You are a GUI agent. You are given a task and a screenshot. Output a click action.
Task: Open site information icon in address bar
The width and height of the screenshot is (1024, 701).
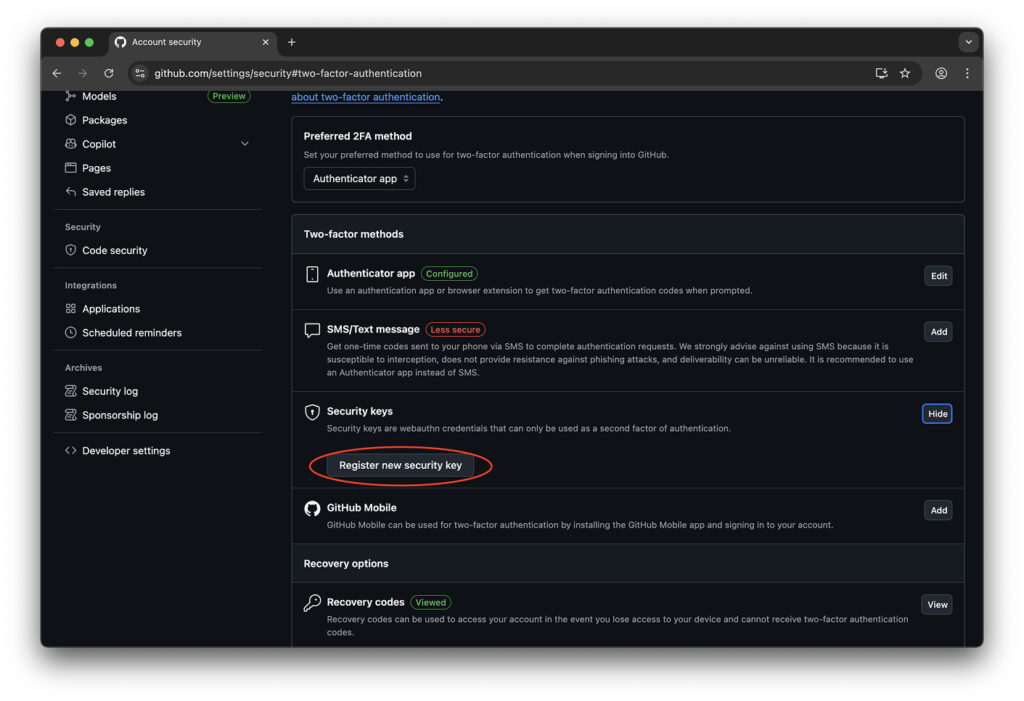140,73
